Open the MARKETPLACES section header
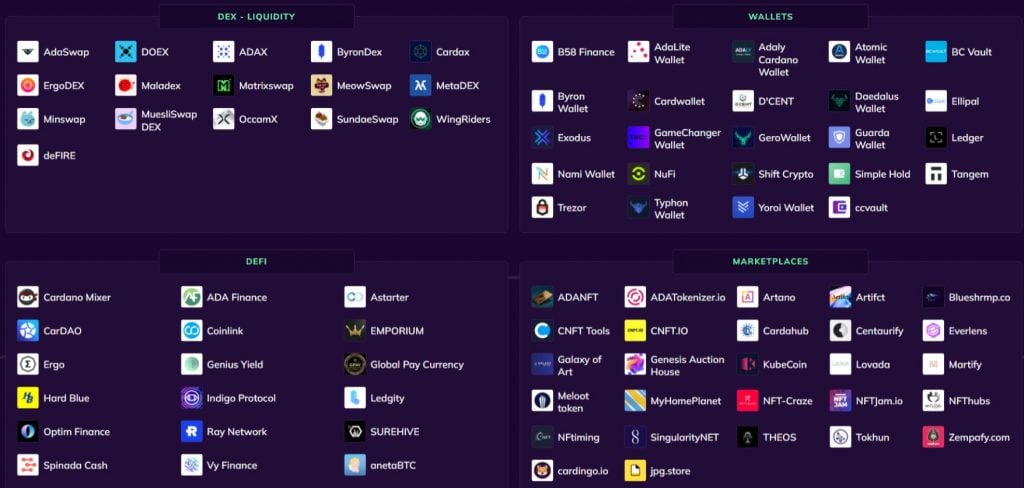The width and height of the screenshot is (1024, 488). coord(771,261)
